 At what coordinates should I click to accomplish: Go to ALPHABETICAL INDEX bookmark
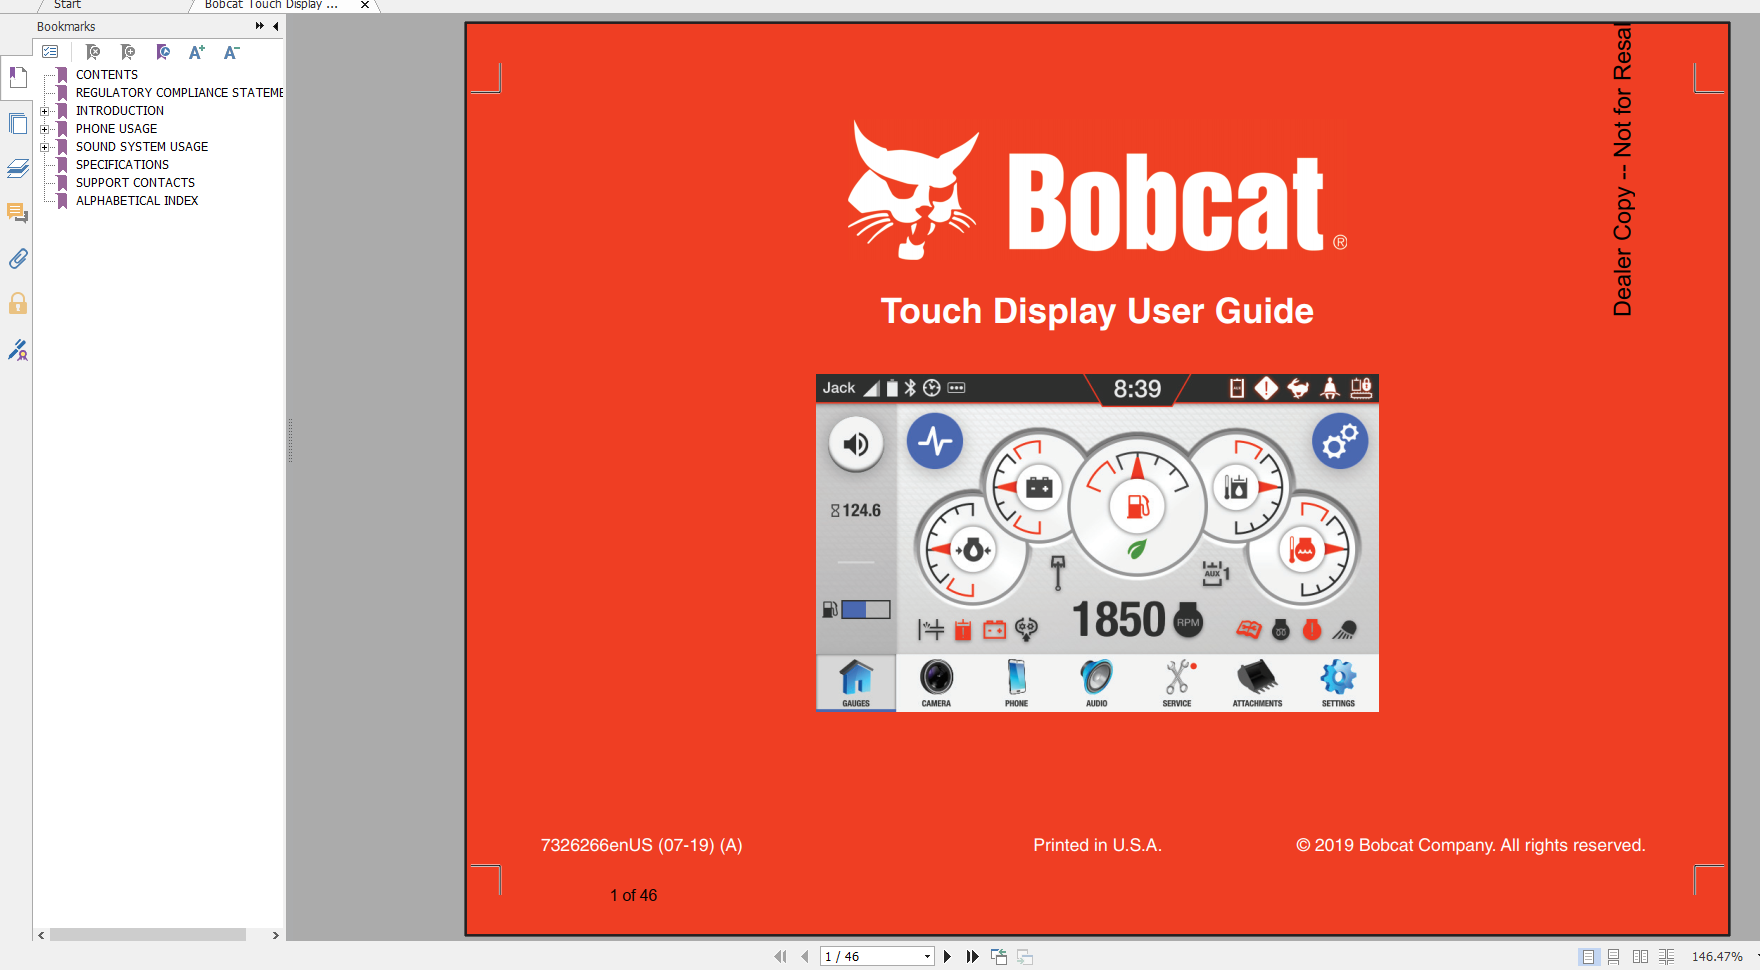(137, 200)
